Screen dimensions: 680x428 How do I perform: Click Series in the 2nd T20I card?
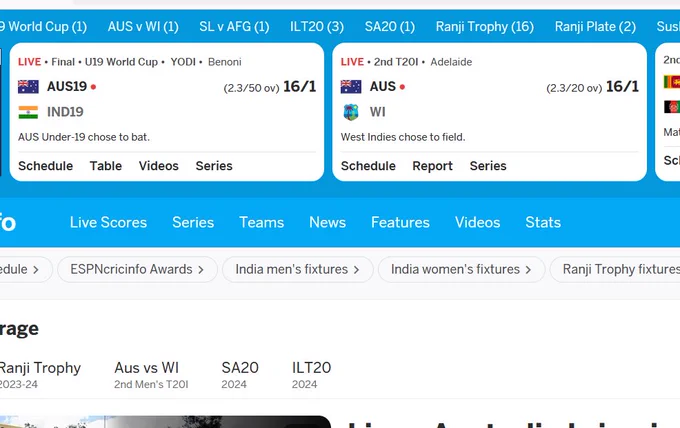pyautogui.click(x=488, y=166)
